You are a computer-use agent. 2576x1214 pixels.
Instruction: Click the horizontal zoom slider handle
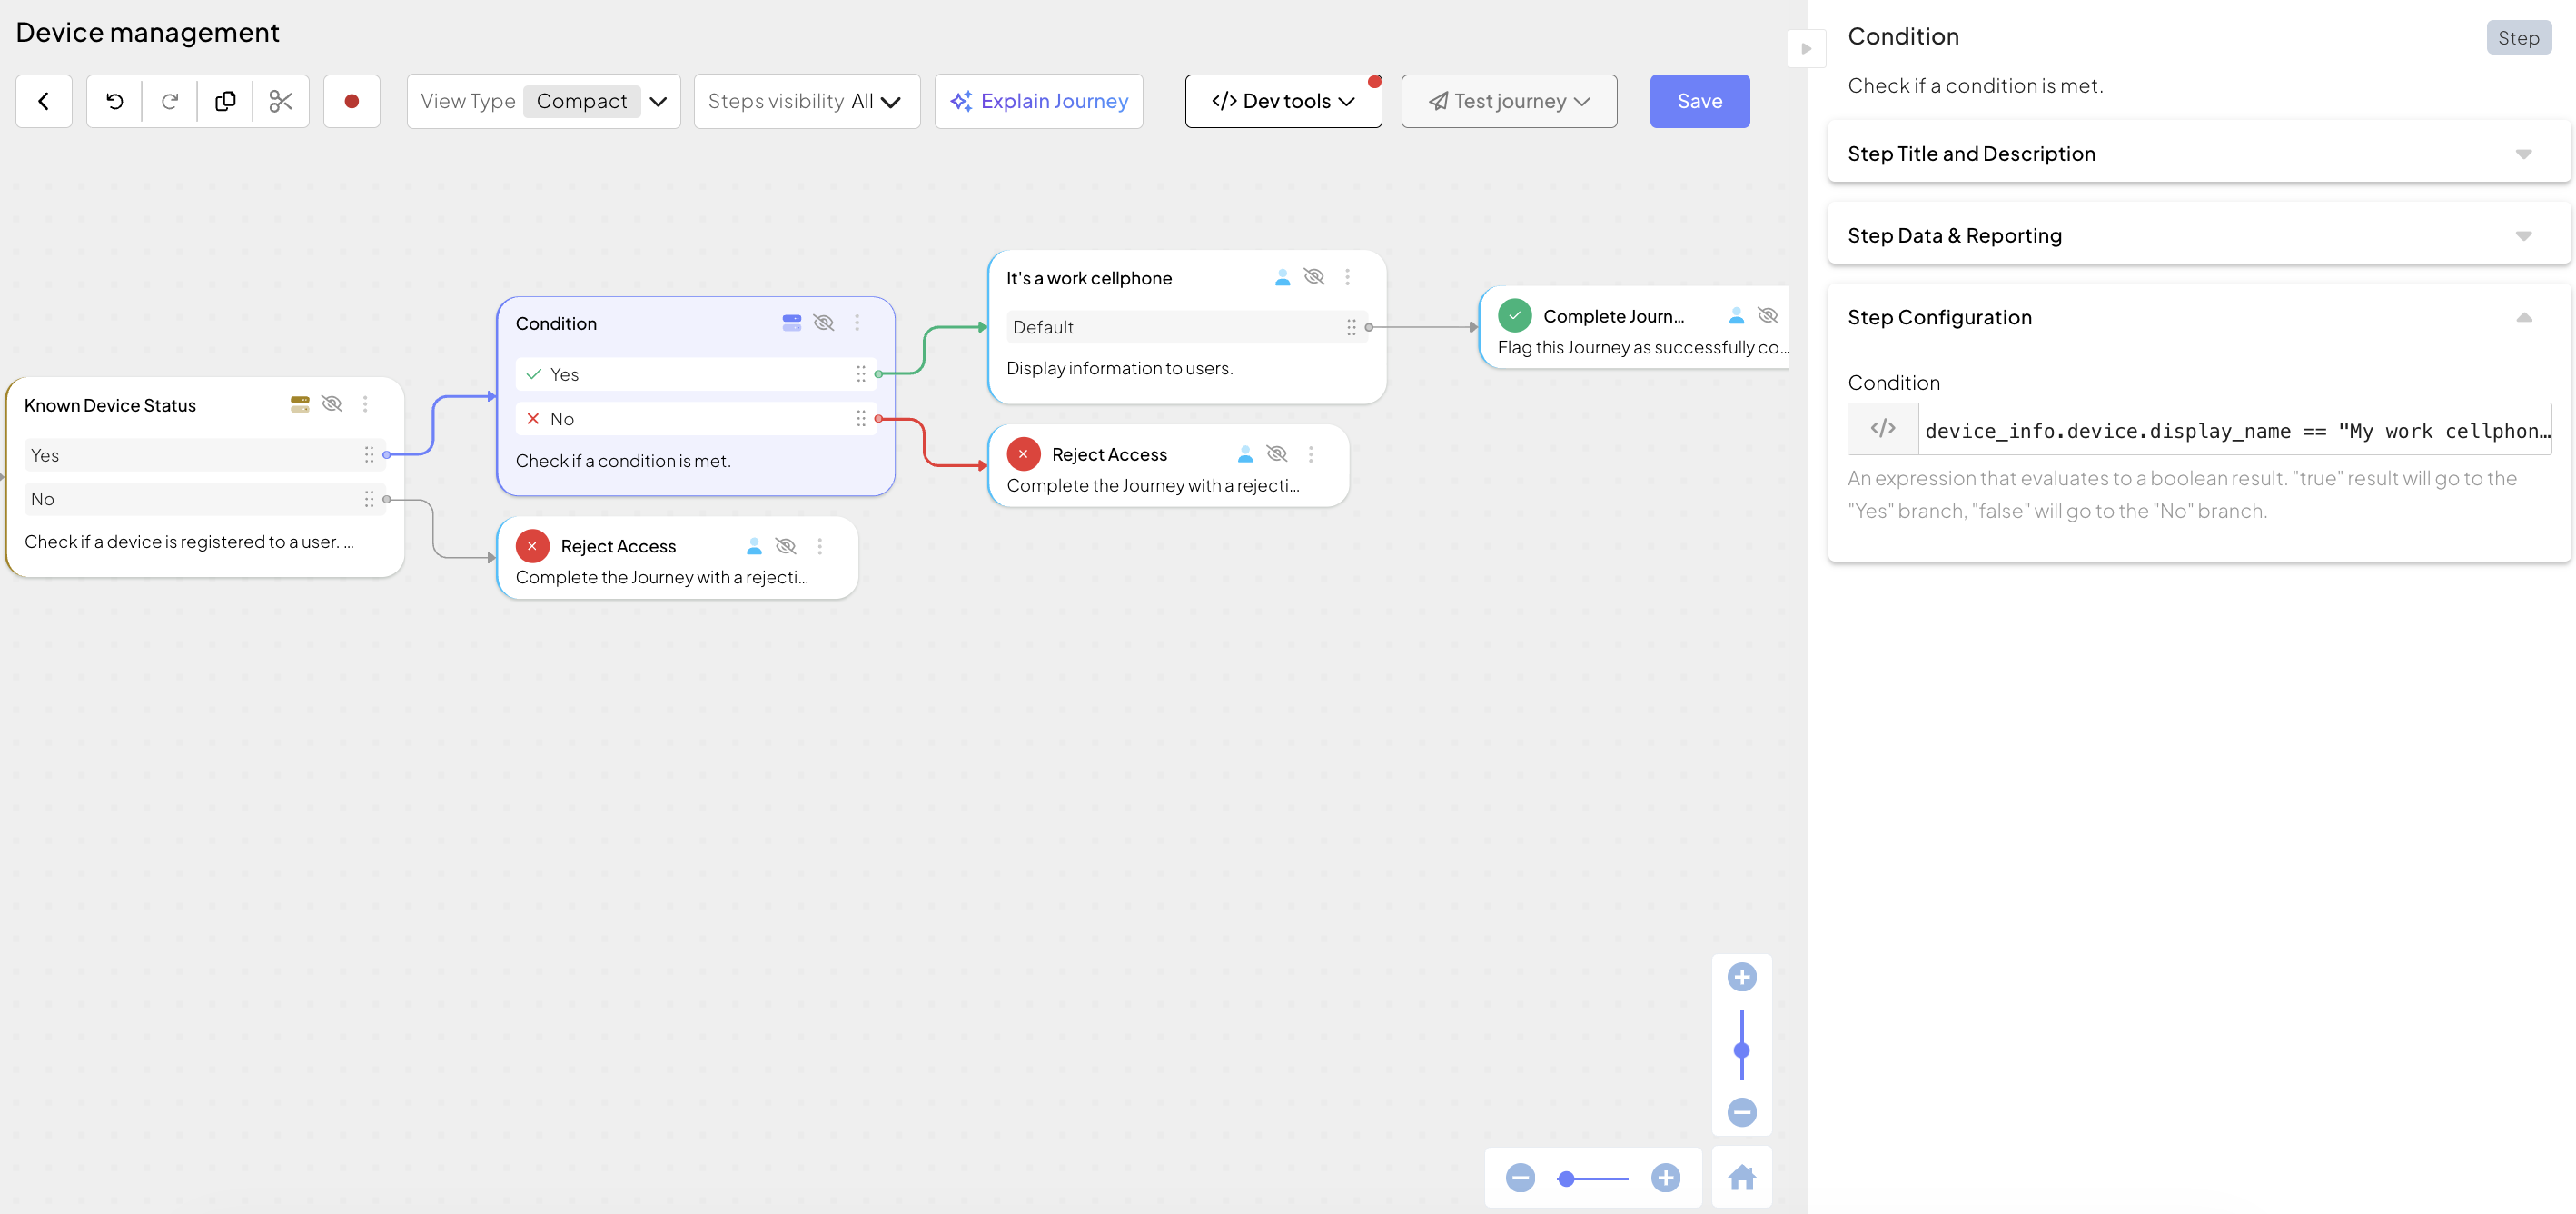pos(1567,1179)
